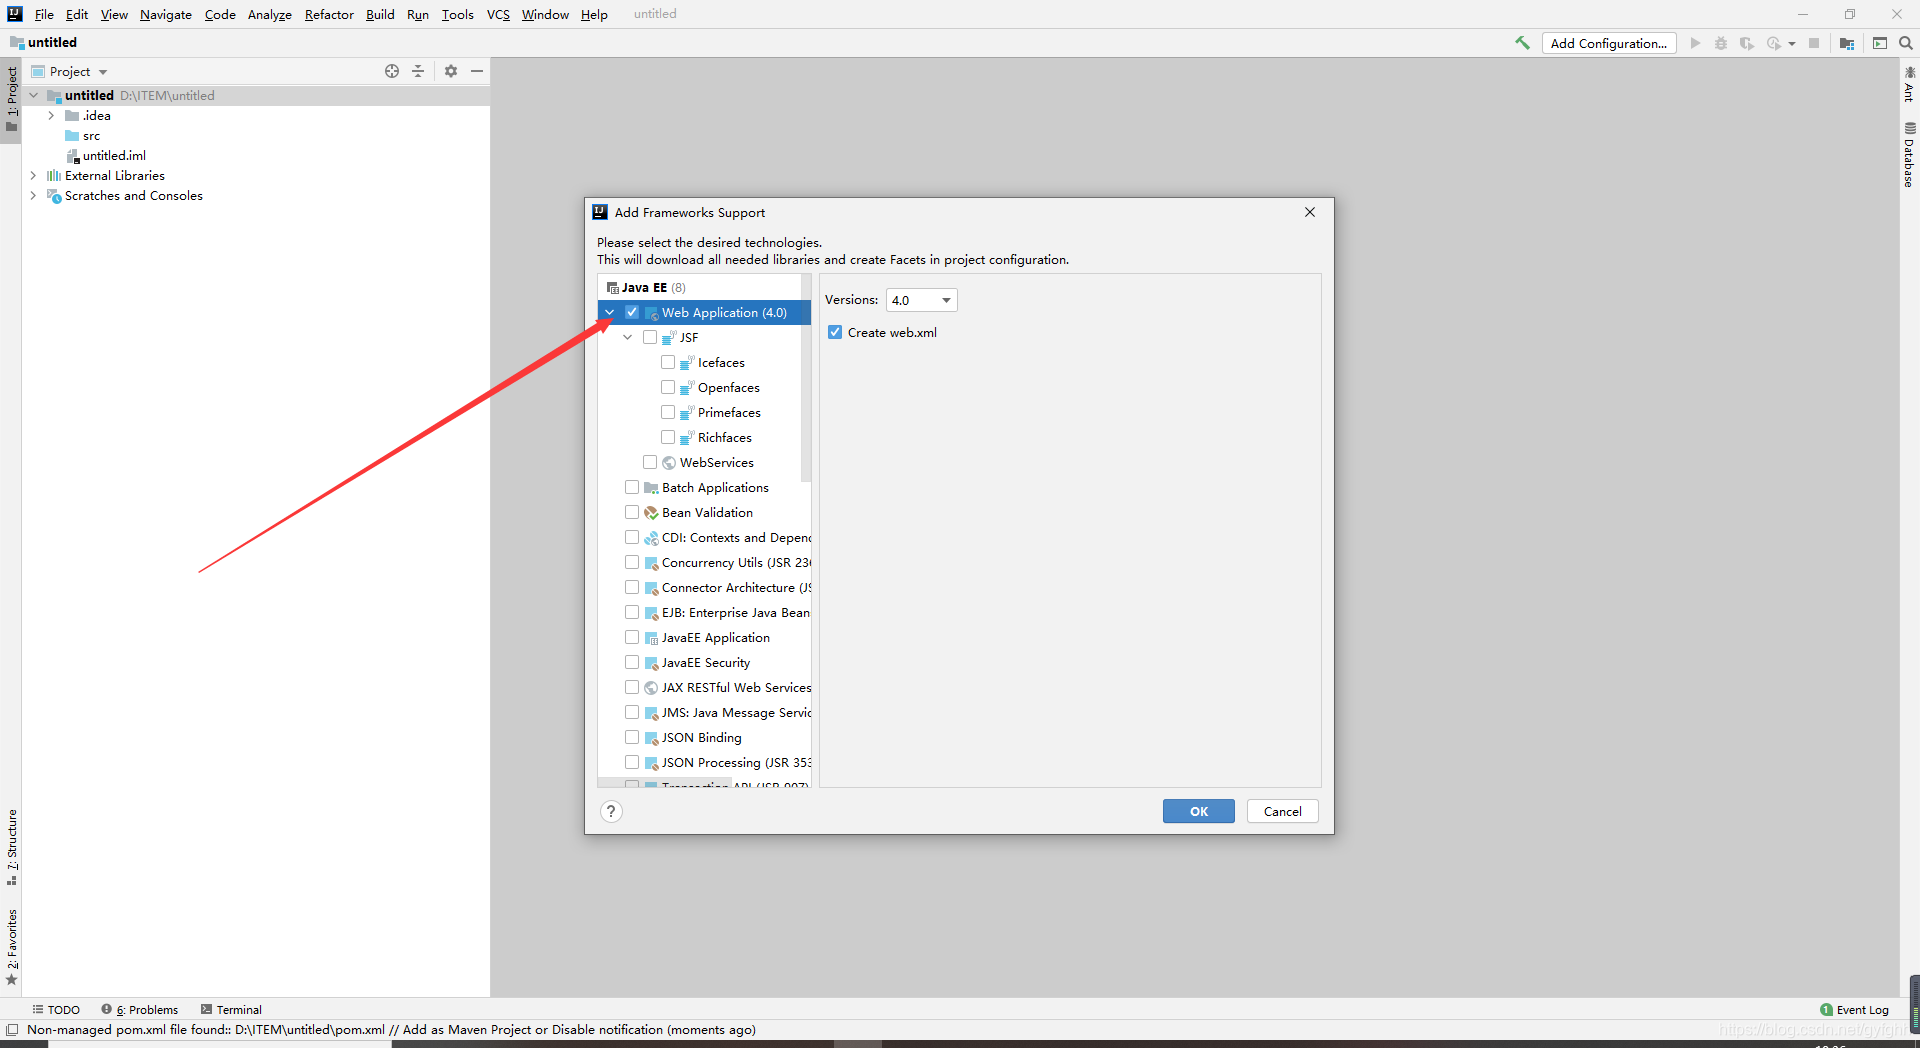Click Add Configuration... button
Image resolution: width=1920 pixels, height=1048 pixels.
pos(1608,43)
